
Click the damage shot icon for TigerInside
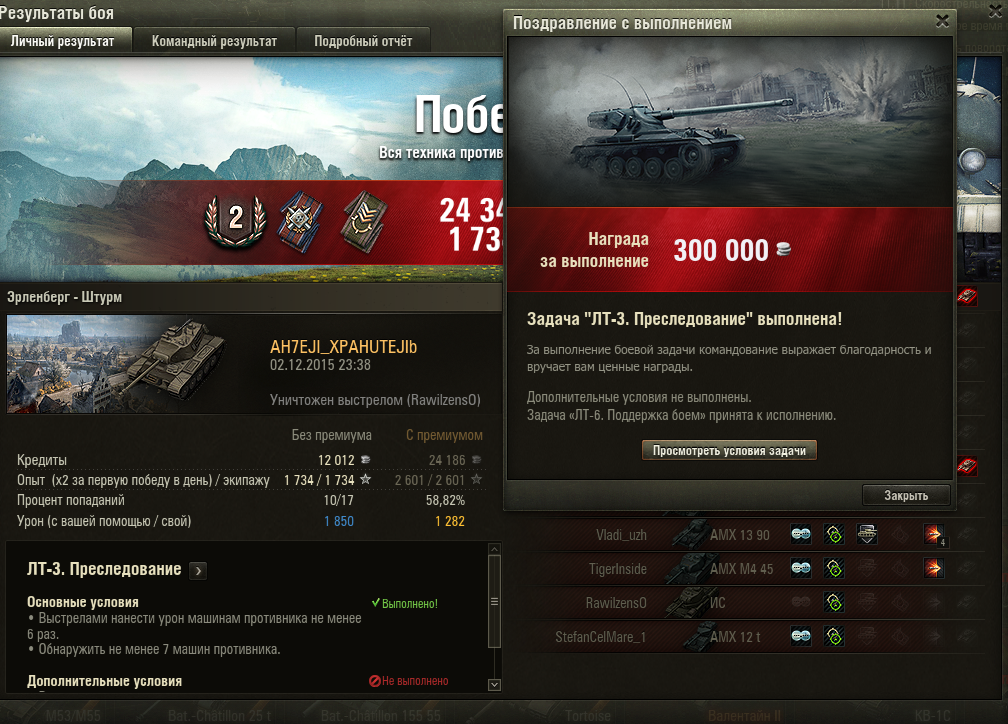pyautogui.click(x=933, y=568)
